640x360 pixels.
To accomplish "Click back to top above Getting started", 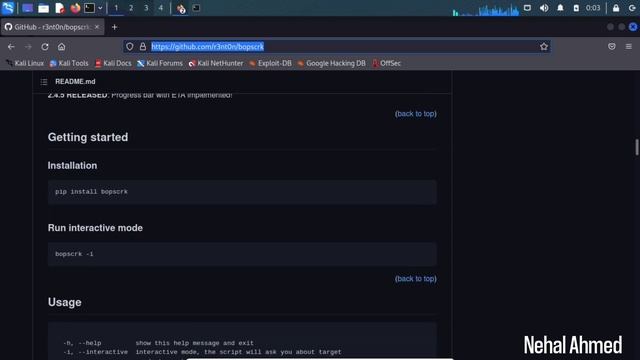I will (x=416, y=114).
